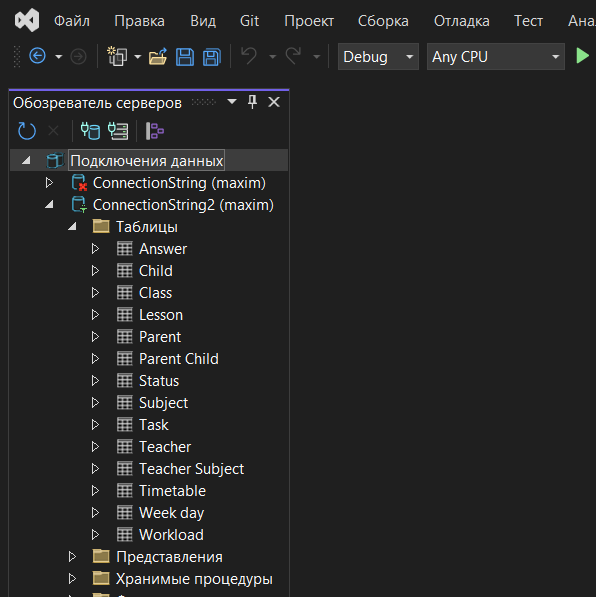Screen dimensions: 596x597
Task: Select the Хранимые процедуры folder
Action: (x=194, y=579)
